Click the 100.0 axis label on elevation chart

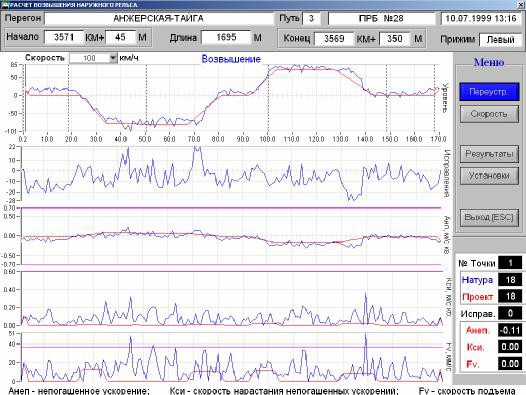click(x=267, y=139)
